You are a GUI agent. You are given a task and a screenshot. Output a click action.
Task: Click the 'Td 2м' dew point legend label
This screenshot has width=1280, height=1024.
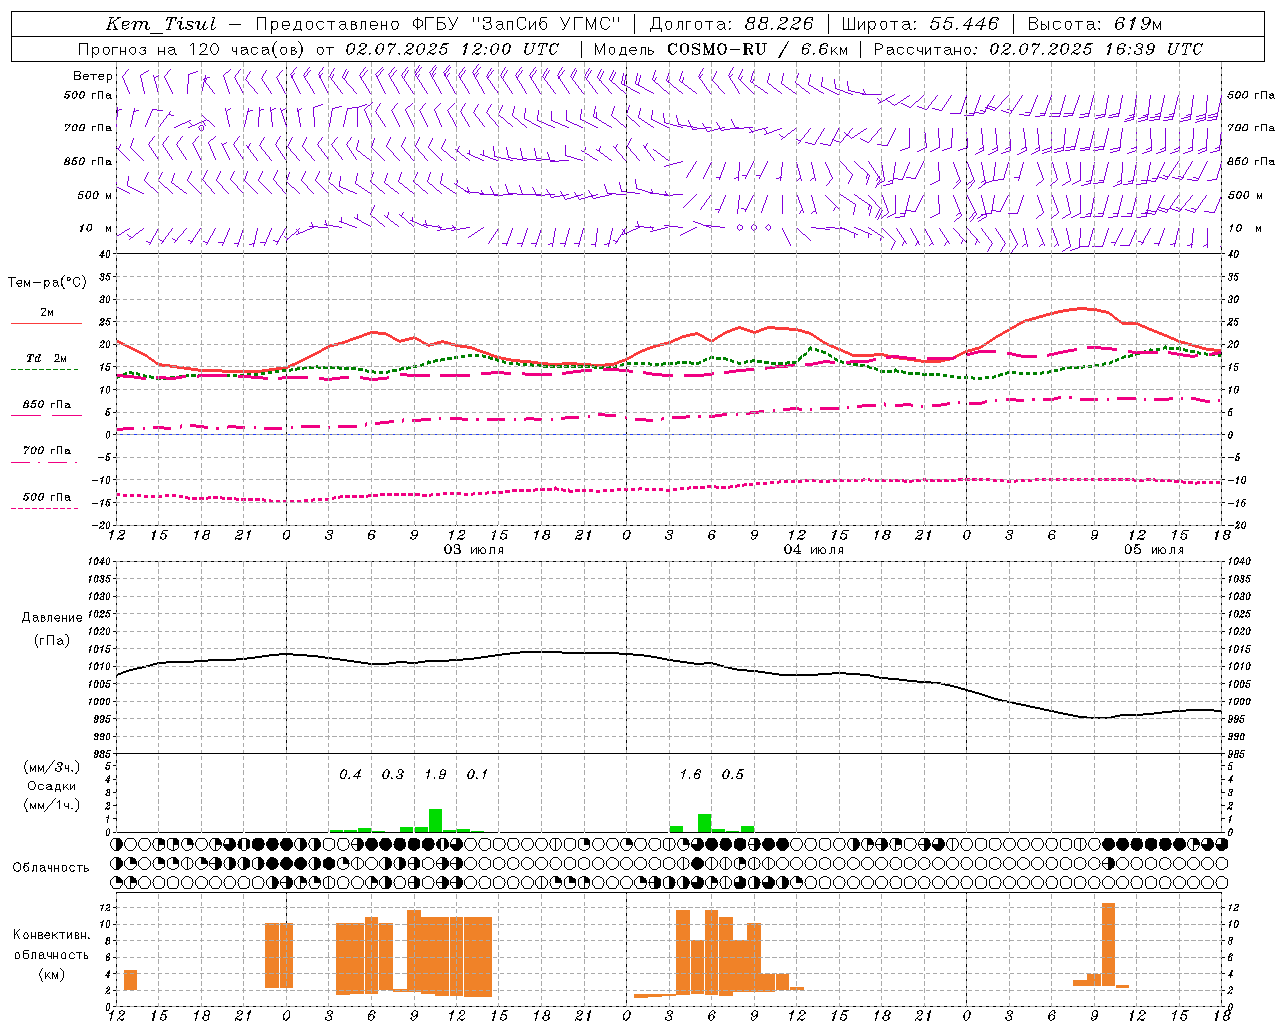[x=47, y=358]
